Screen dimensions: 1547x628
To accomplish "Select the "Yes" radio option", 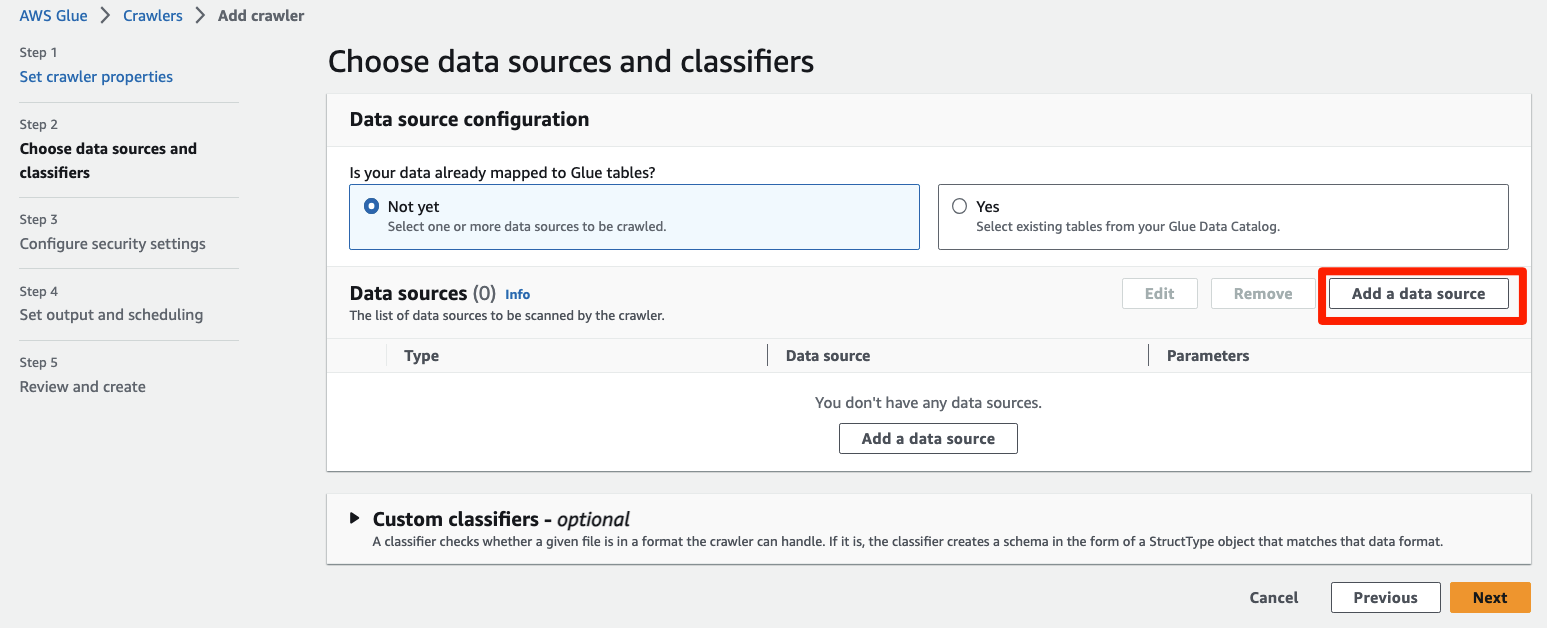I will [960, 207].
